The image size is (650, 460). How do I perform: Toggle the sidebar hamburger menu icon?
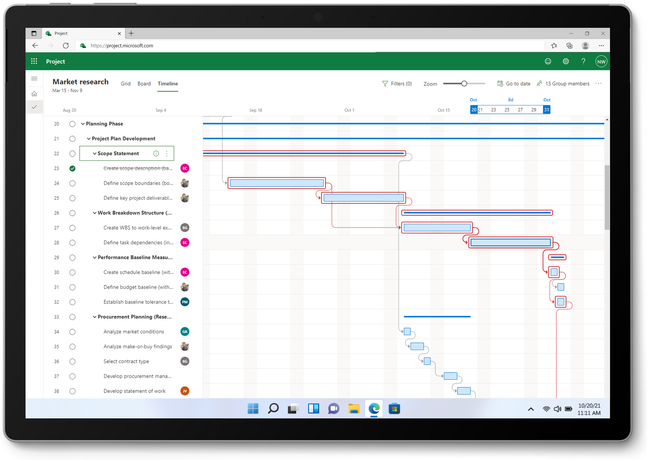point(34,78)
